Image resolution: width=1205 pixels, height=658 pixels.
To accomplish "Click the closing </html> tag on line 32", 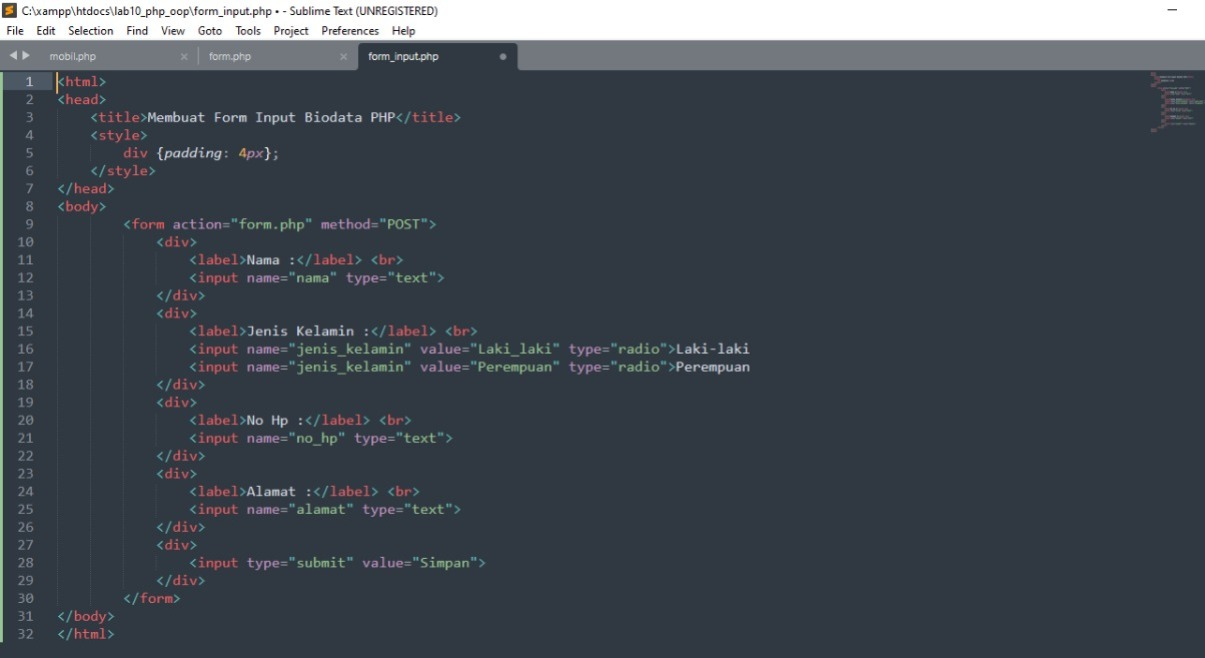I will point(86,634).
